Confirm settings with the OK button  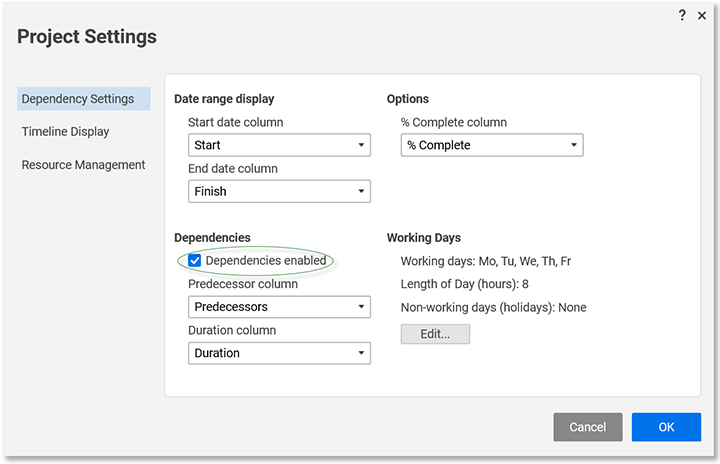[x=666, y=427]
